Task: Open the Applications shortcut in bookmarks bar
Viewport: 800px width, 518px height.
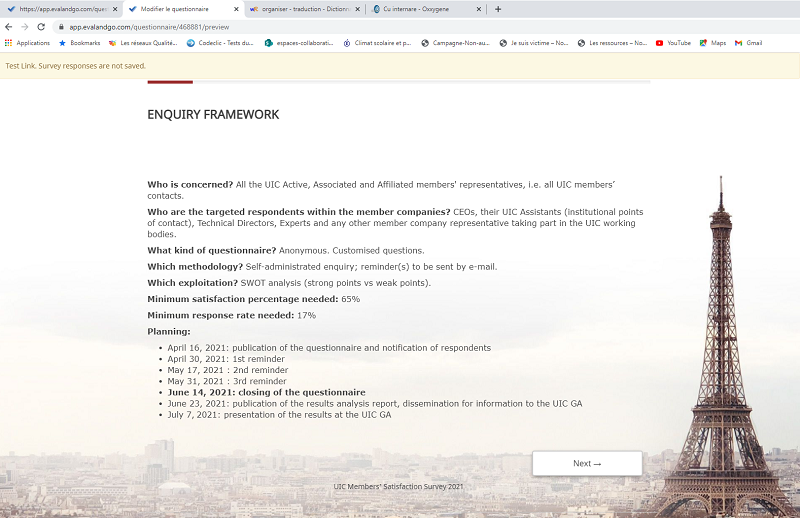Action: coord(27,43)
